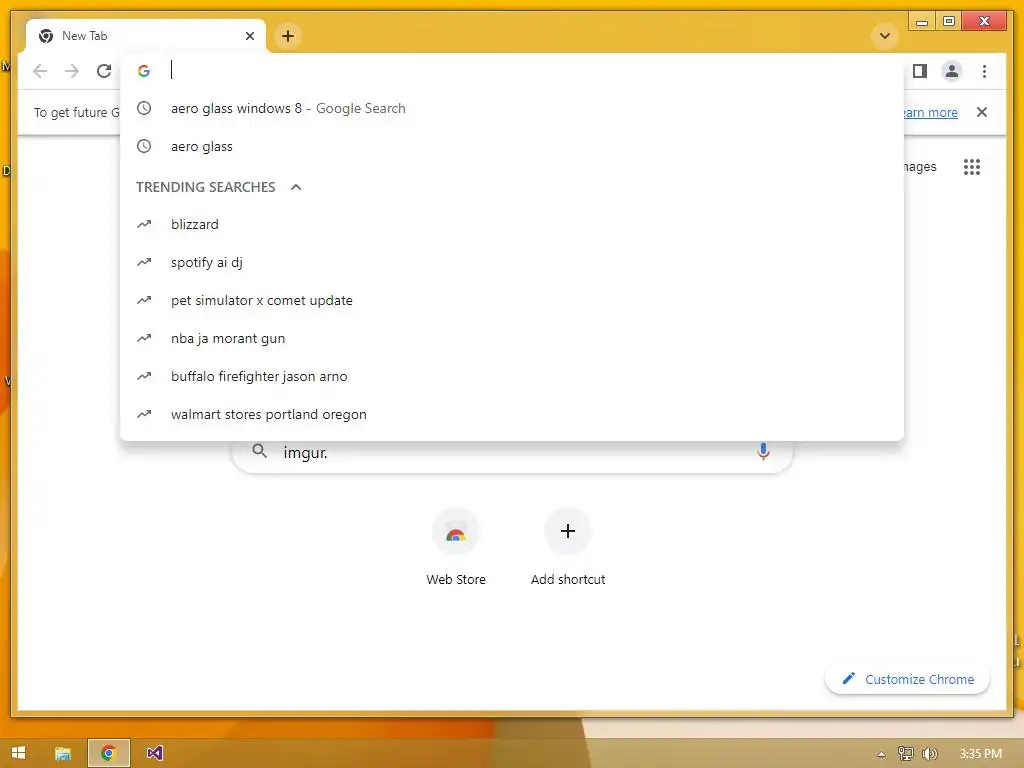Select 'buffalo firefighter jason arno' suggestion

coord(512,376)
